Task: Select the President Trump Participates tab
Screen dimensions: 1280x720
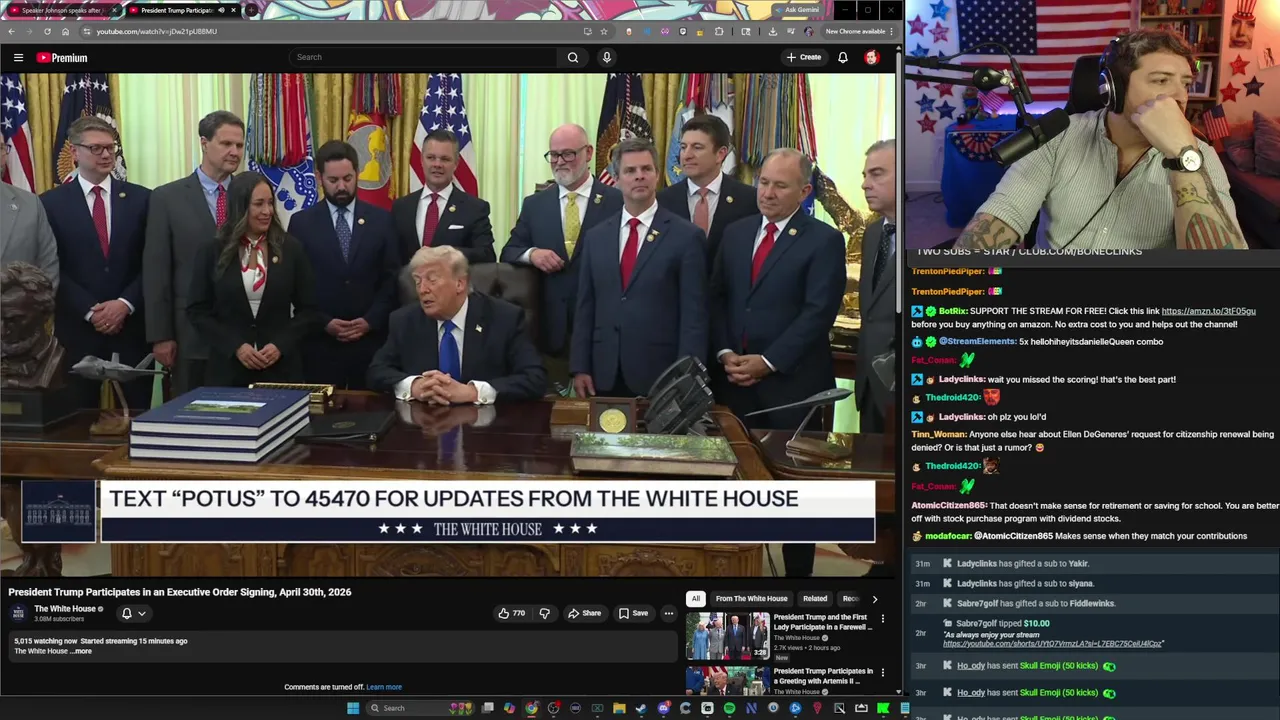Action: point(176,10)
